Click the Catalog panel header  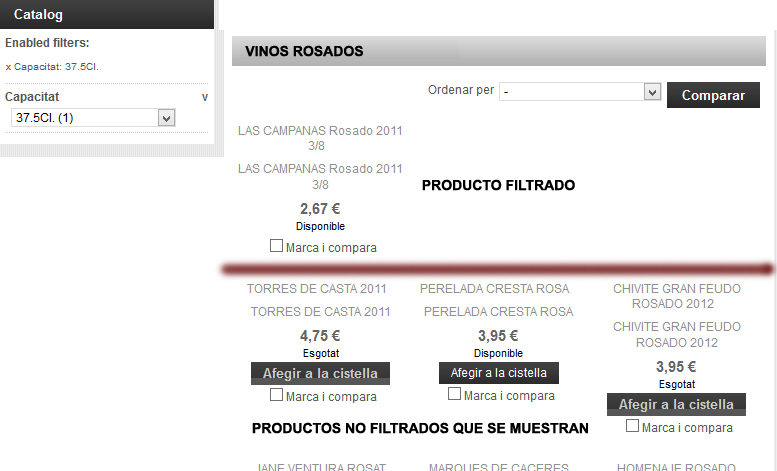pos(107,14)
